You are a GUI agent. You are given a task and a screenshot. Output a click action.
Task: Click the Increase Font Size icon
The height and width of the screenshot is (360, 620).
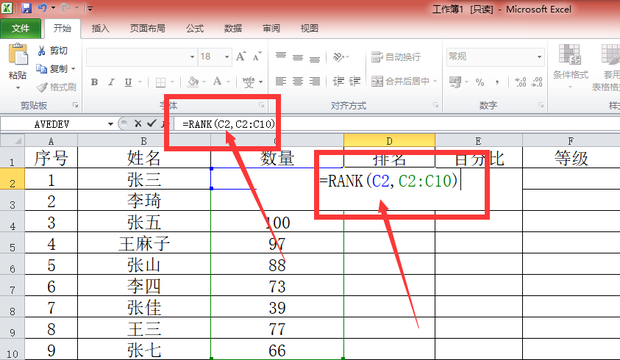(241, 57)
